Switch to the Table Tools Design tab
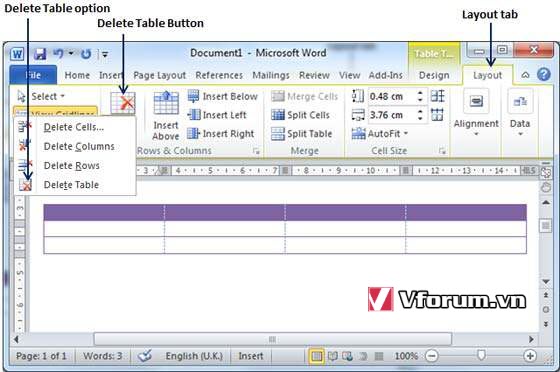Viewport: 560px width, 372px height. click(x=434, y=75)
